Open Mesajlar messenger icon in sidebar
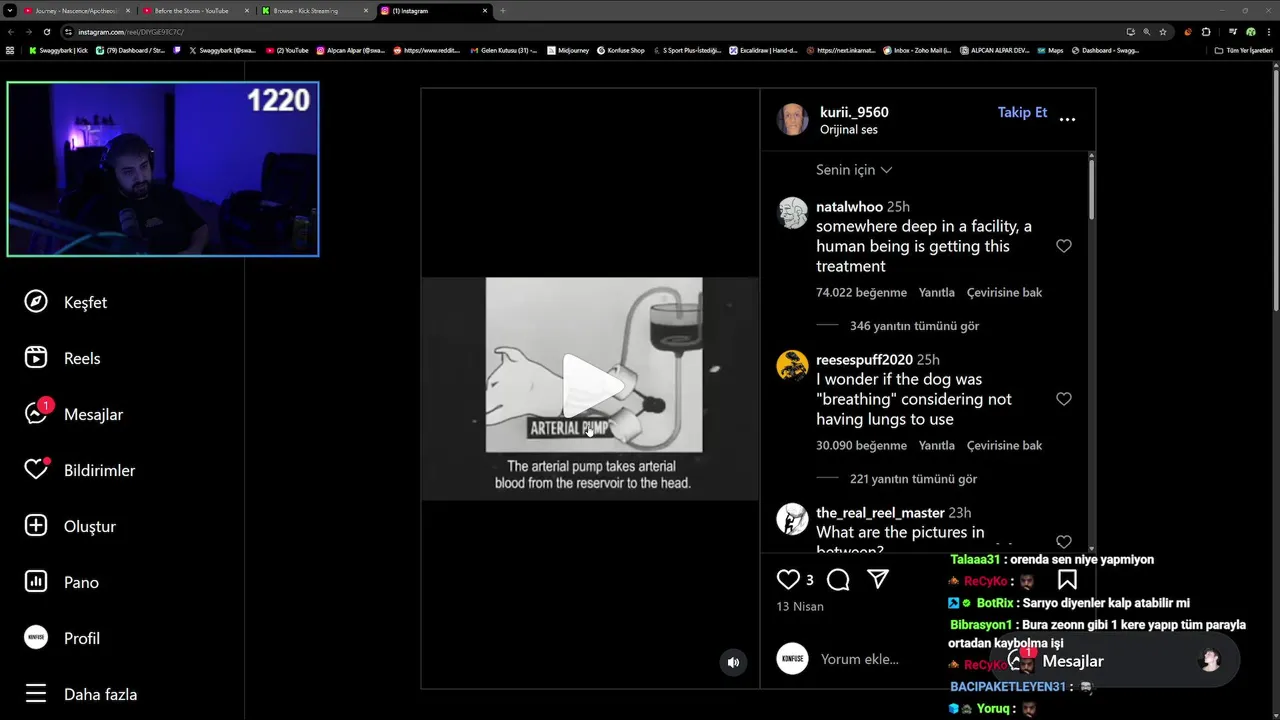The image size is (1280, 720). click(36, 414)
